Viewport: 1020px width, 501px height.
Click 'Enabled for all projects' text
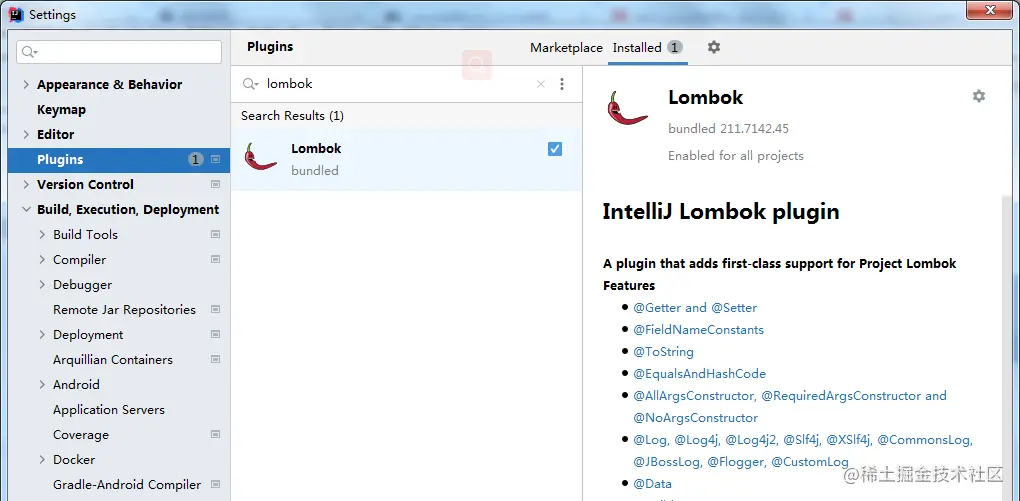[x=736, y=156]
